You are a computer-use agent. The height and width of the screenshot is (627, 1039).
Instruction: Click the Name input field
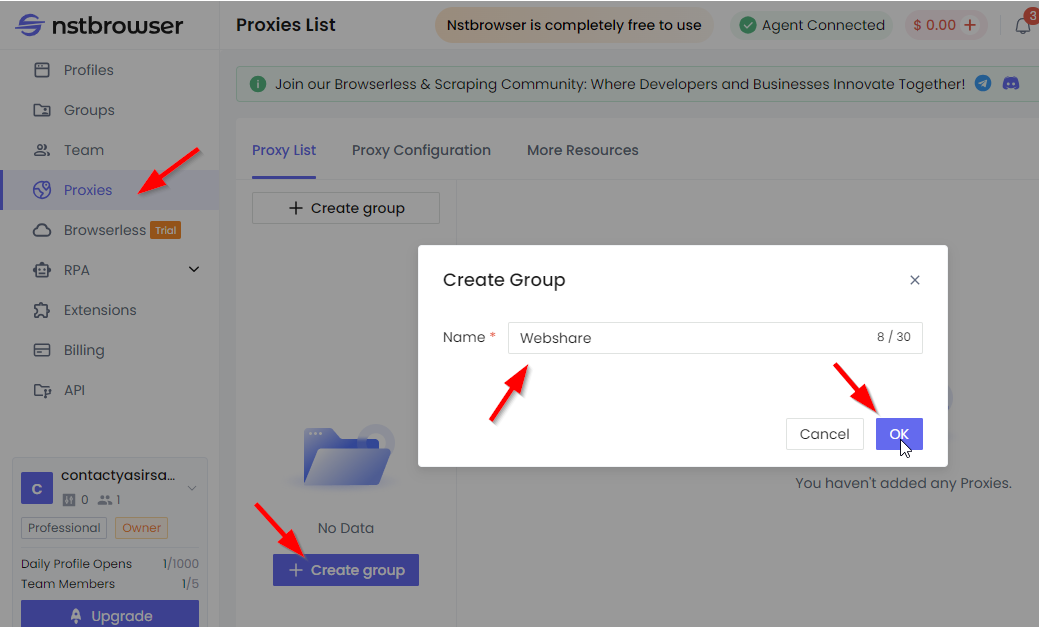tap(715, 338)
